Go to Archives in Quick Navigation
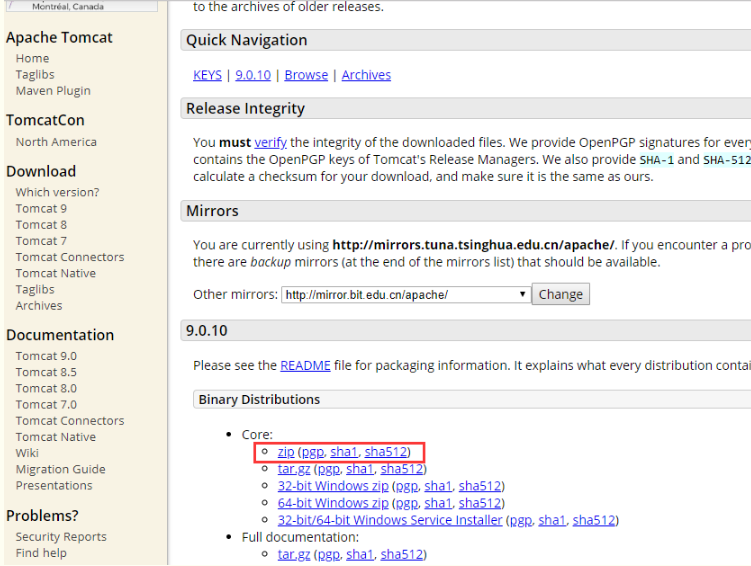 pyautogui.click(x=366, y=75)
